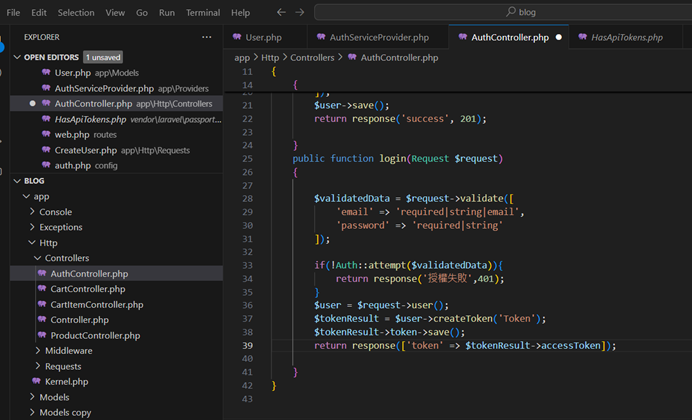The image size is (692, 420).
Task: Switch to the HasApiTokens.php tab
Action: click(626, 37)
